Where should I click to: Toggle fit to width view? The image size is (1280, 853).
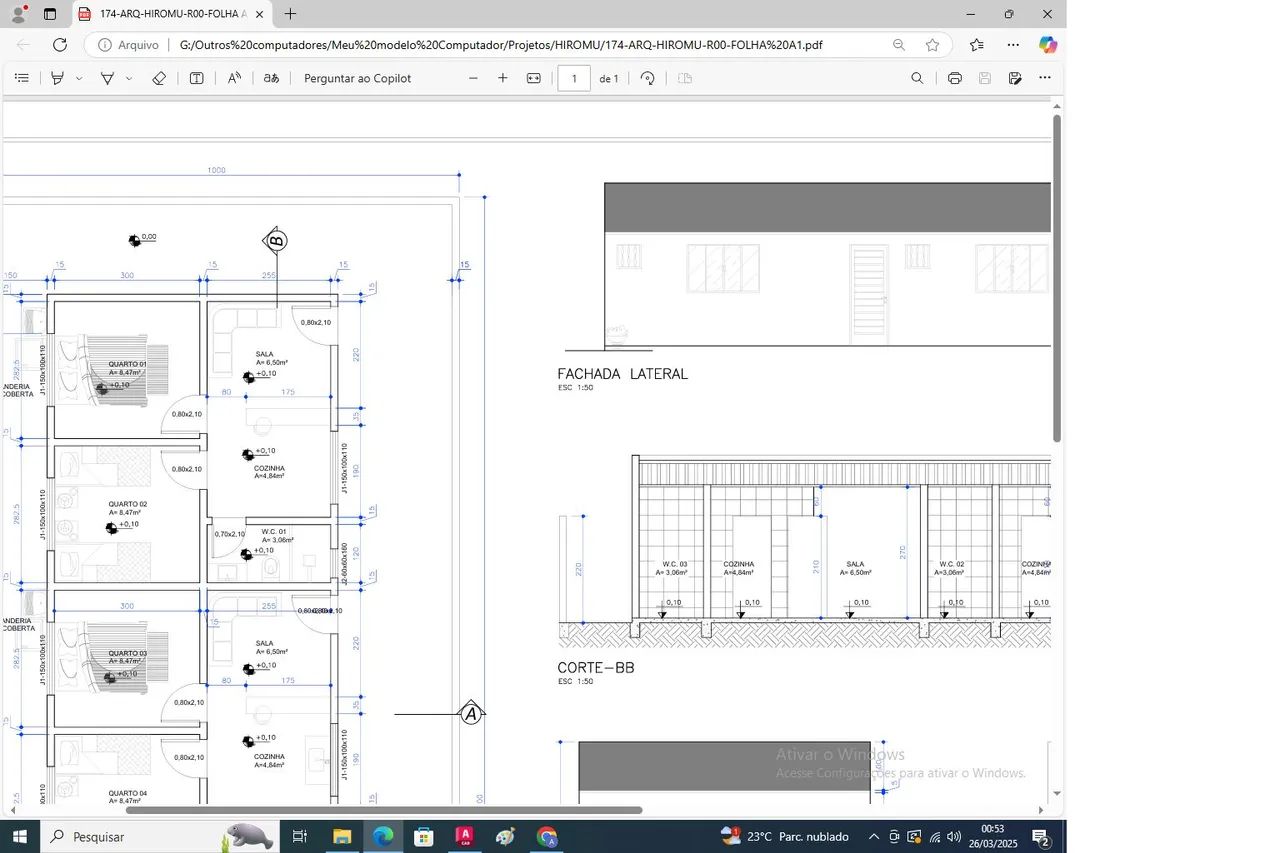(x=534, y=78)
